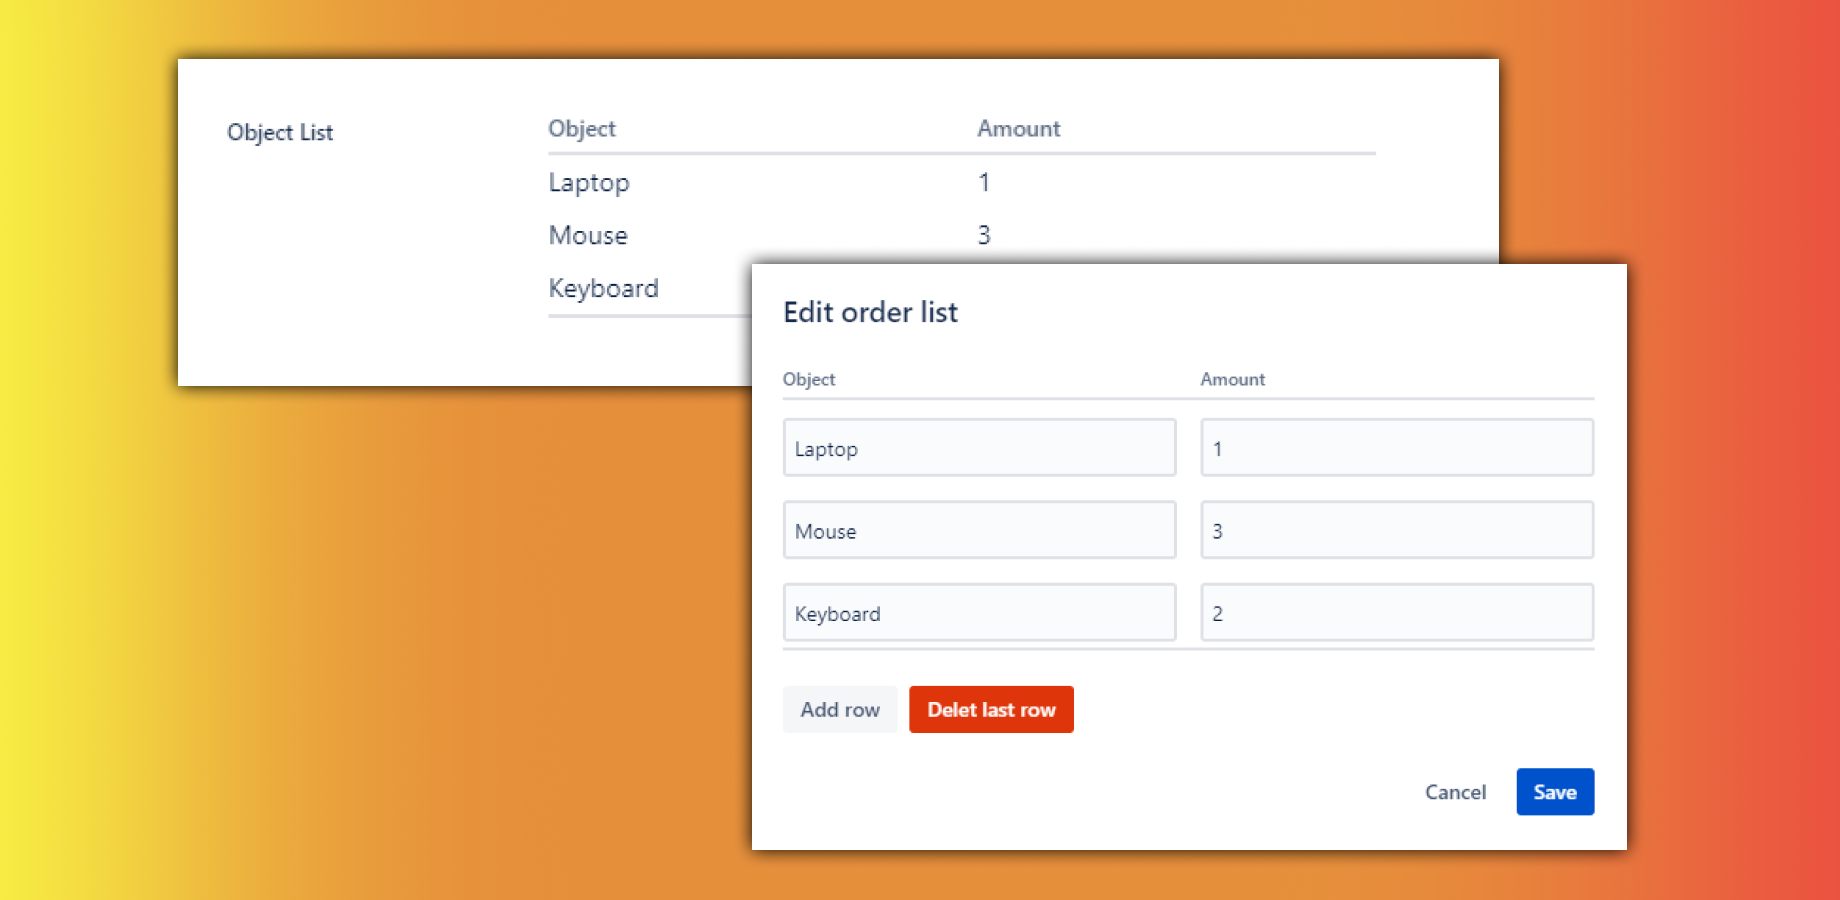Viewport: 1840px width, 900px height.
Task: Click the Keyboard entry in the background table
Action: (x=603, y=289)
